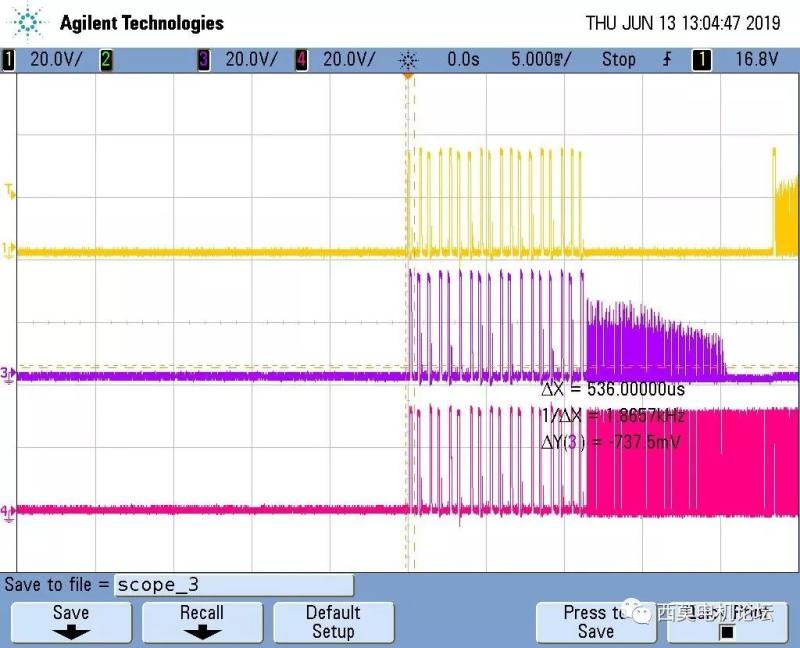Click the channel 4 ground marker at left
Screen dimensions: 800x648
[x=9, y=511]
